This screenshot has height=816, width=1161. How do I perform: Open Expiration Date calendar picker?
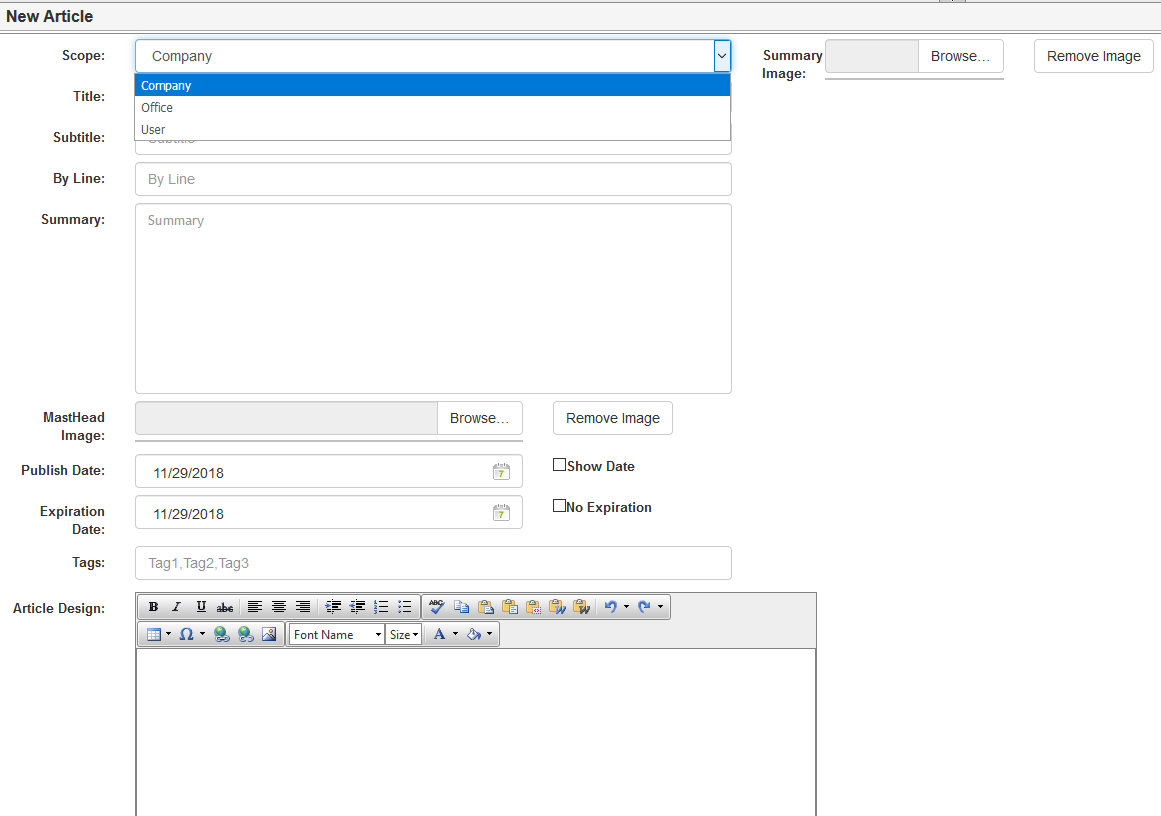pos(501,512)
